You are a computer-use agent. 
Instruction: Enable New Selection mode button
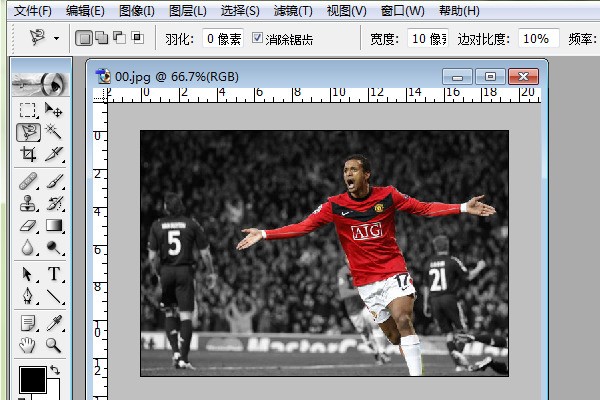(84, 39)
